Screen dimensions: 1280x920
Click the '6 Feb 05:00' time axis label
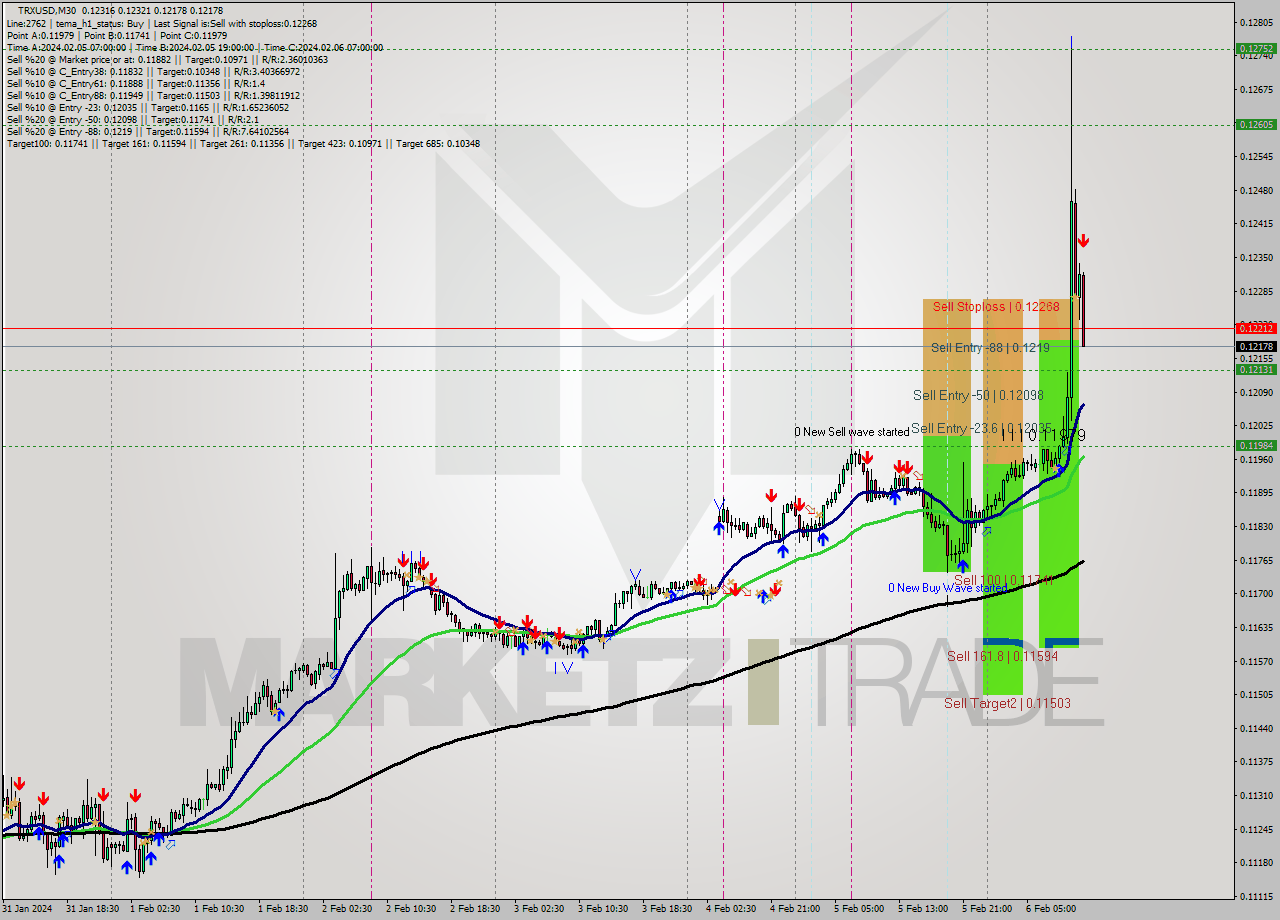(x=1051, y=909)
